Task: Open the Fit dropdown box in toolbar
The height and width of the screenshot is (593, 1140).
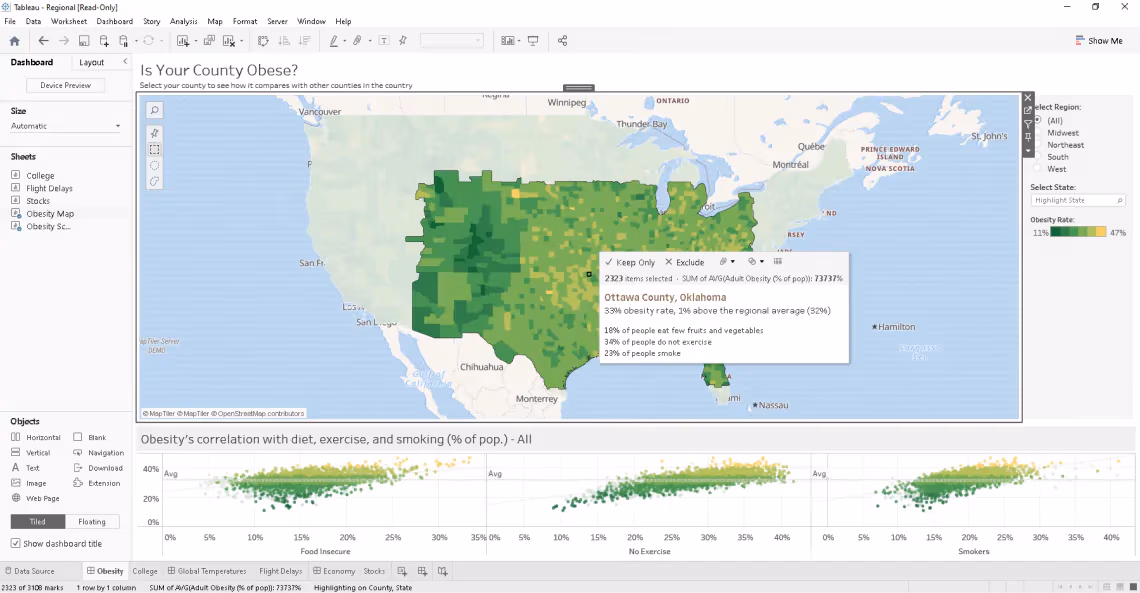Action: (451, 41)
